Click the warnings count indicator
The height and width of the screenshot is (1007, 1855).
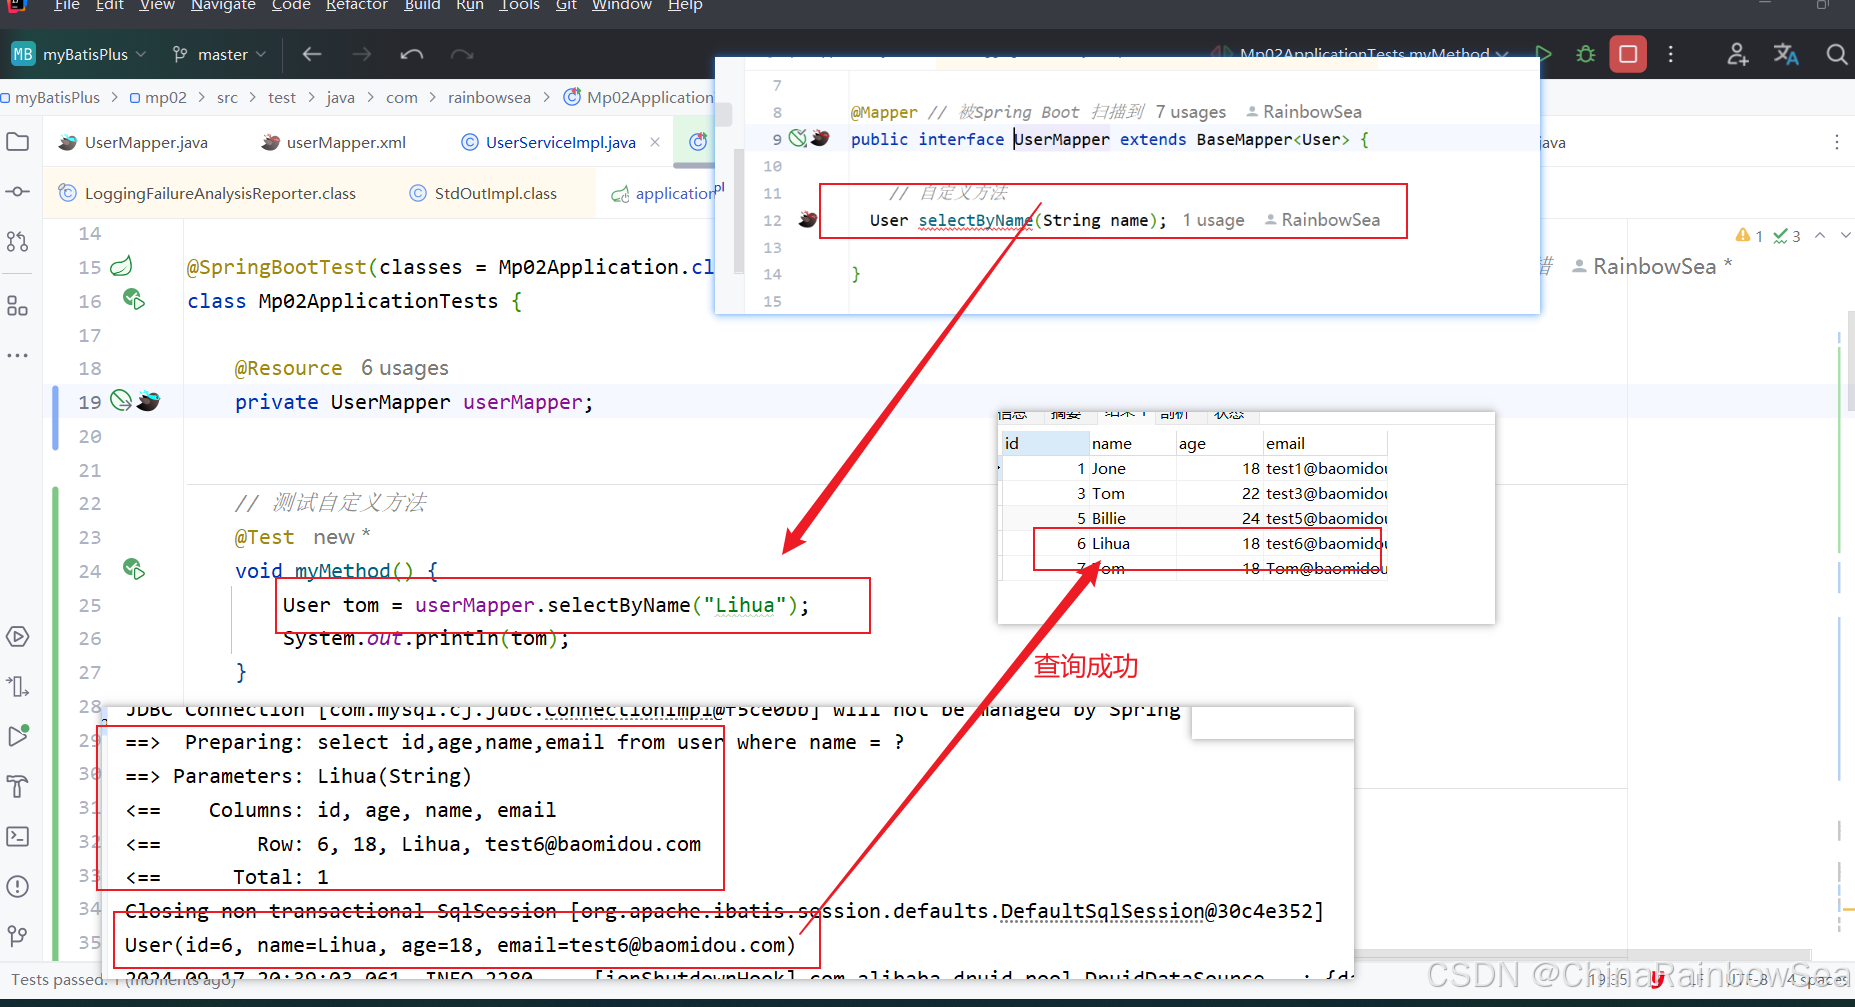(x=1750, y=236)
